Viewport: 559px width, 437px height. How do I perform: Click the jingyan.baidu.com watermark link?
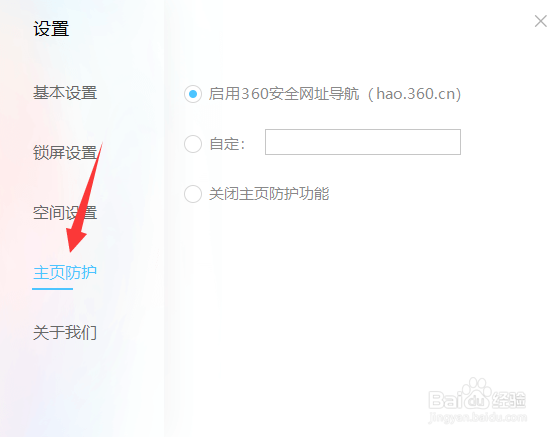(x=477, y=417)
